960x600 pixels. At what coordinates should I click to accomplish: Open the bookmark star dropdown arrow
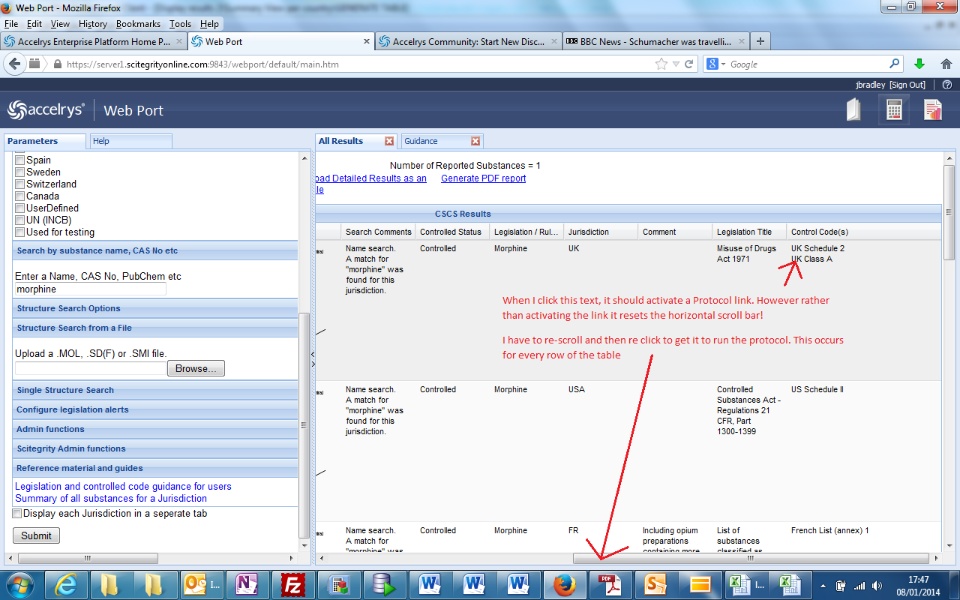pos(676,64)
